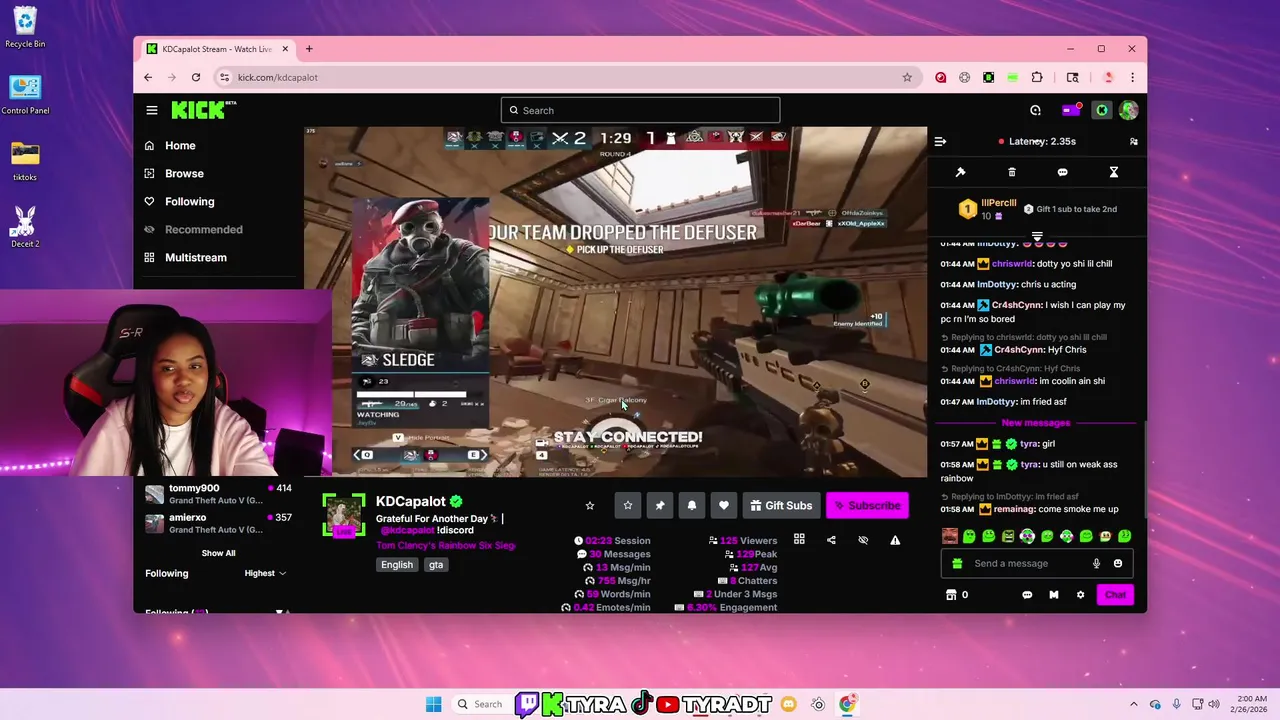Go to Home in Kick sidebar
Image resolution: width=1280 pixels, height=720 pixels.
(180, 145)
